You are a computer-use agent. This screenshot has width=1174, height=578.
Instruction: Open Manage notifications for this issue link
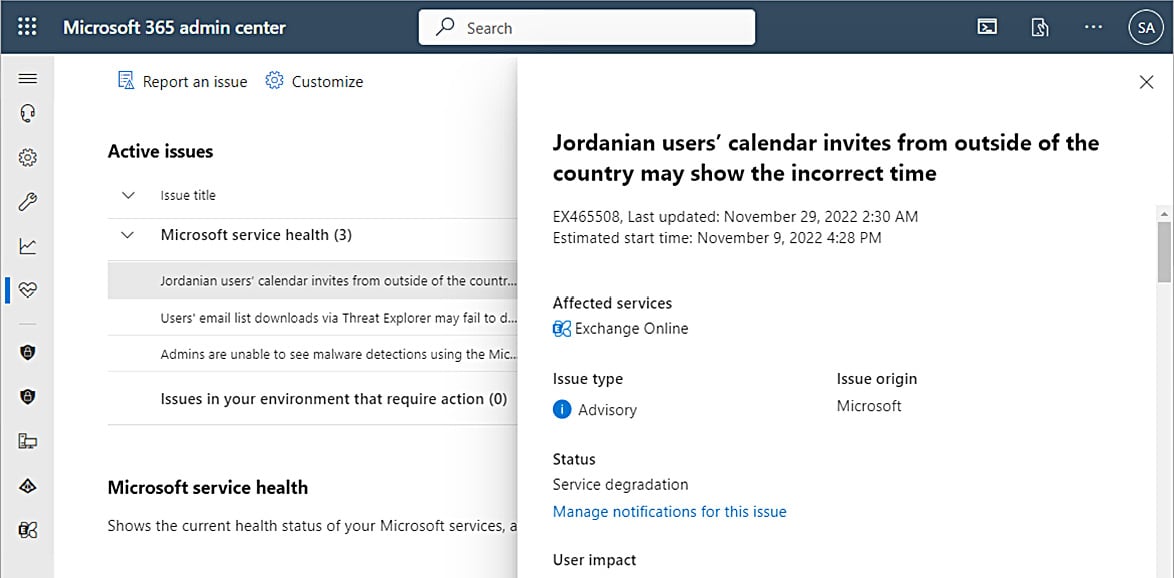[669, 512]
